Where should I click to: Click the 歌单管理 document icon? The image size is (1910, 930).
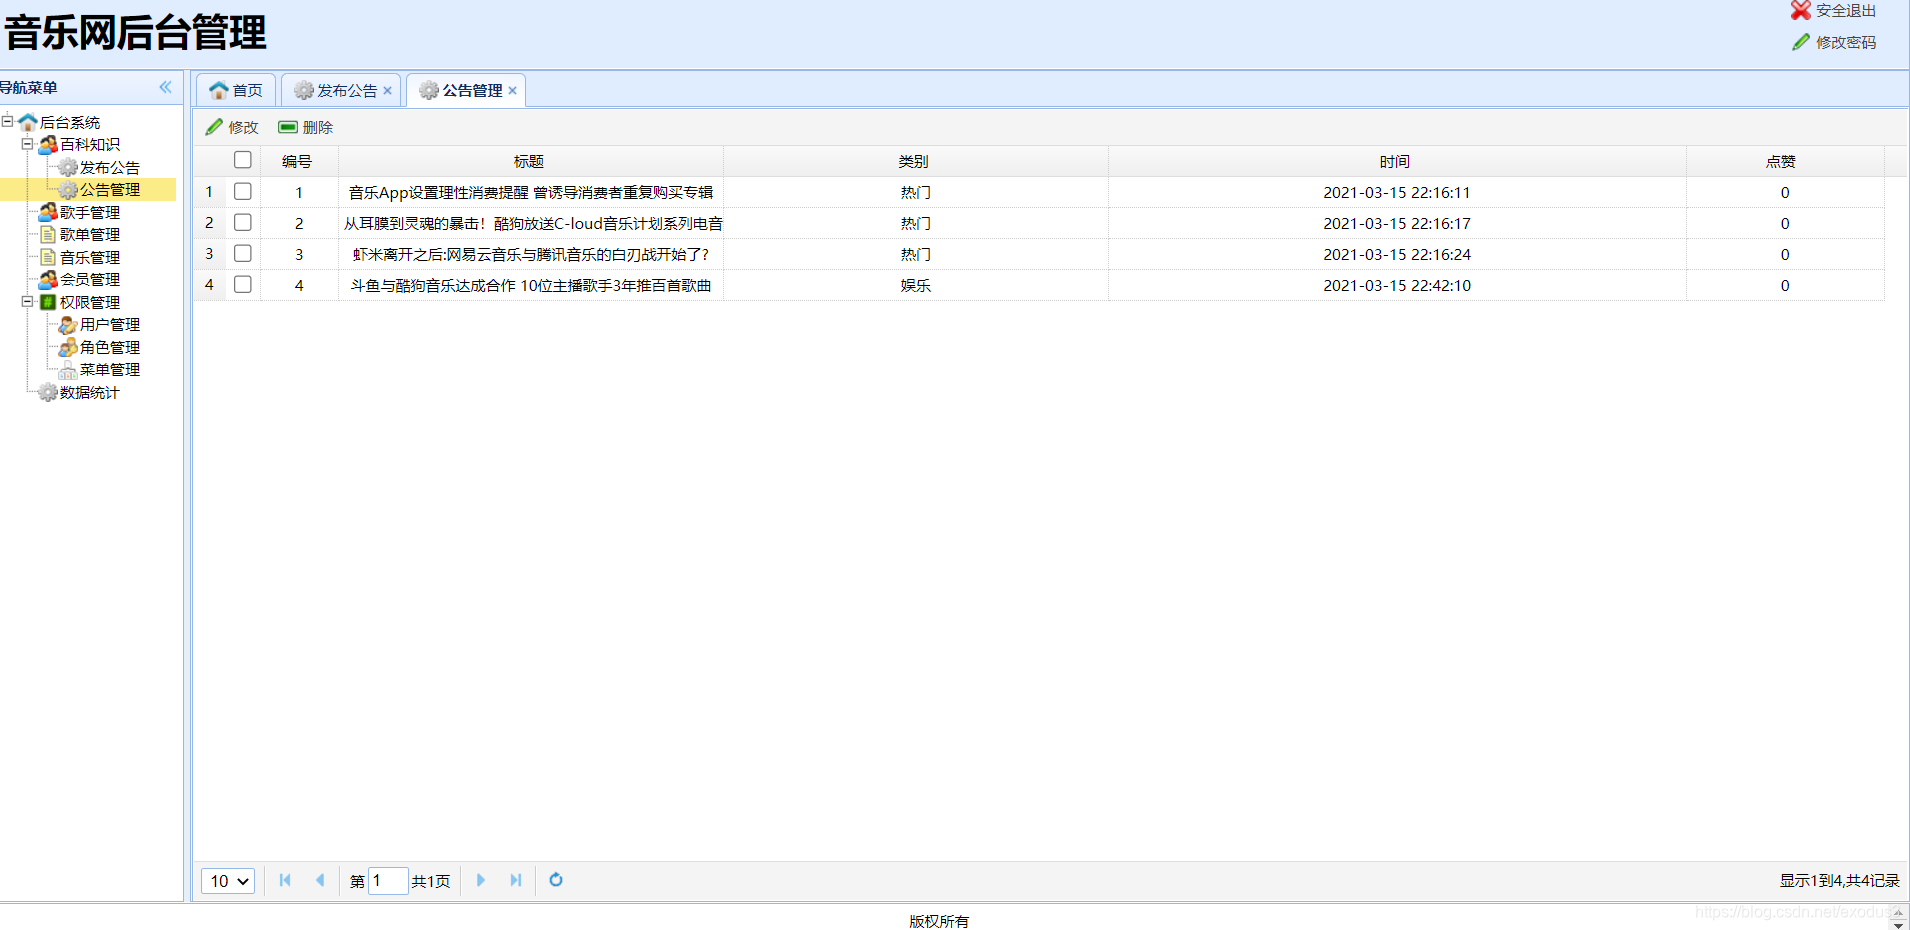pos(48,235)
